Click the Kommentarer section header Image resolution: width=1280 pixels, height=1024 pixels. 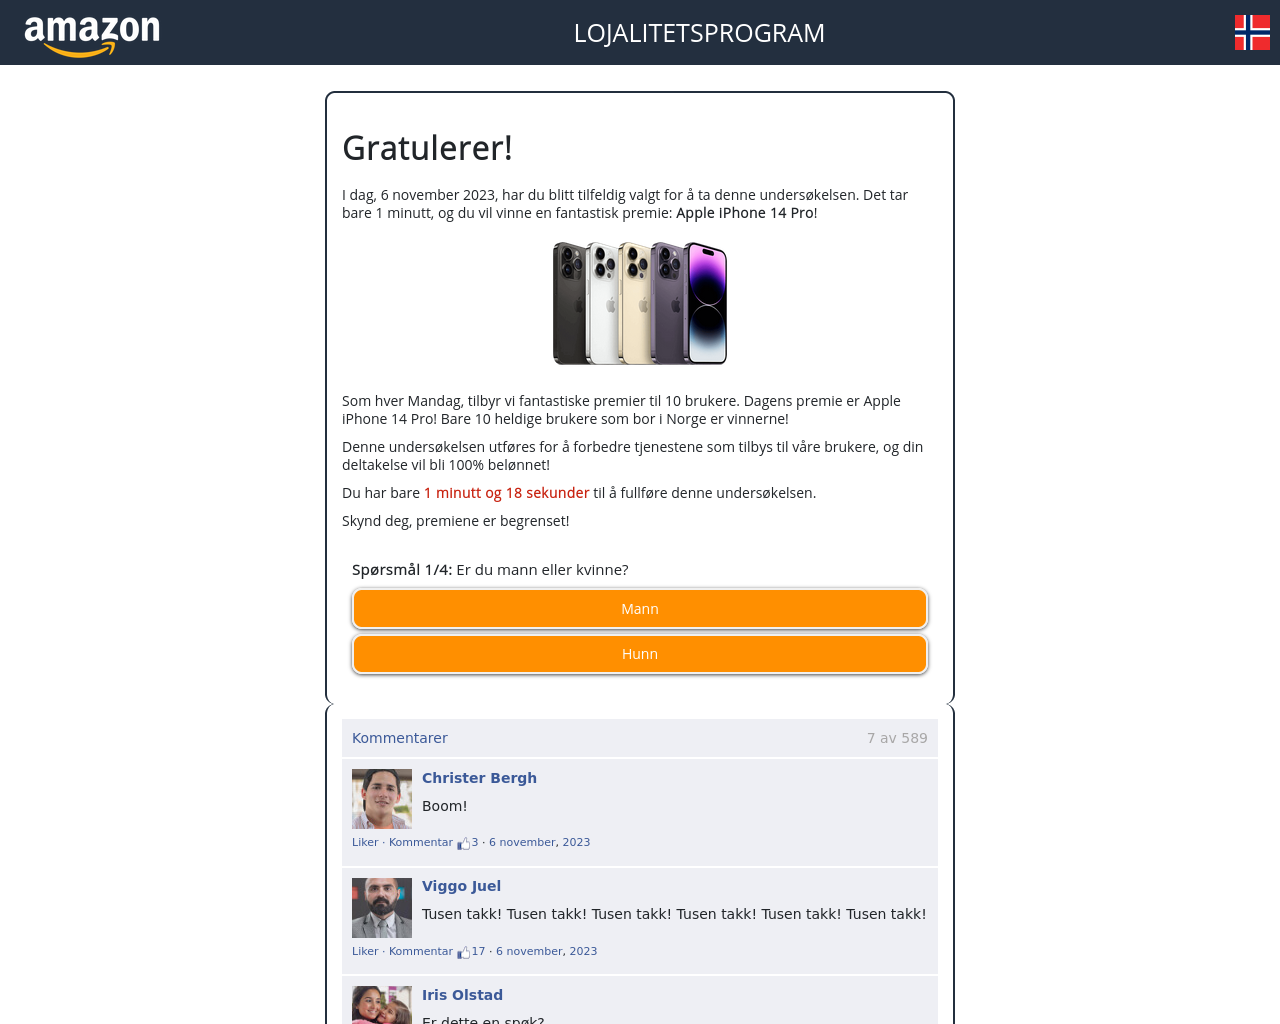click(399, 738)
